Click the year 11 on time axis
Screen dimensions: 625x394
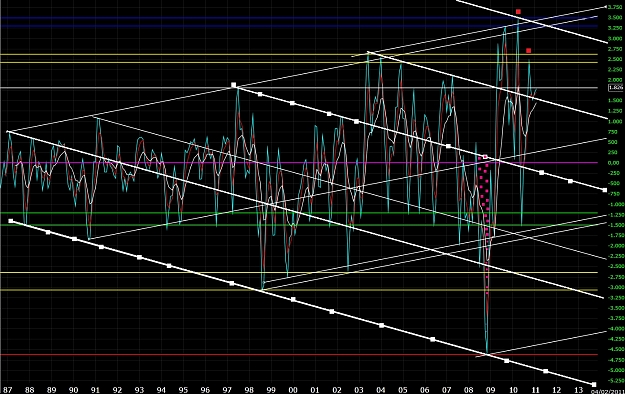coord(535,390)
